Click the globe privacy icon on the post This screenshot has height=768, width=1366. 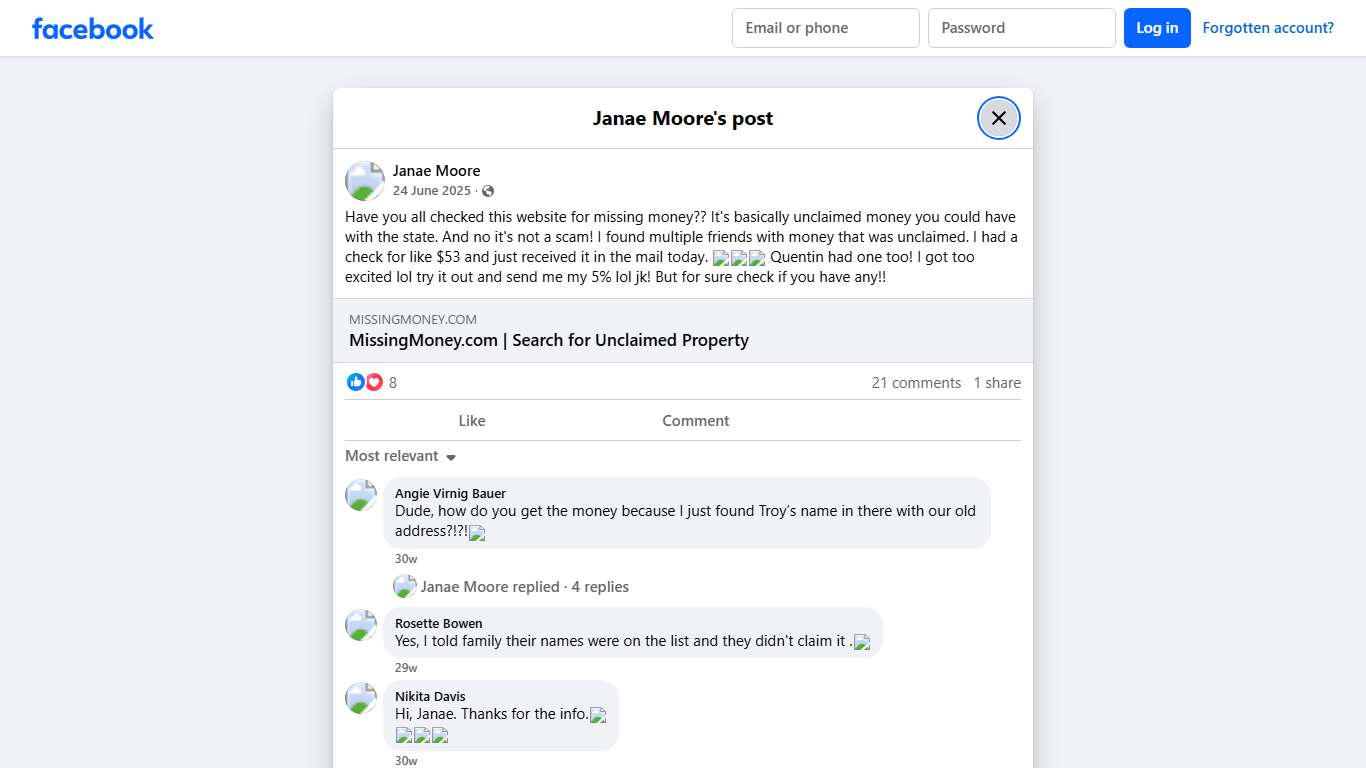click(x=487, y=190)
